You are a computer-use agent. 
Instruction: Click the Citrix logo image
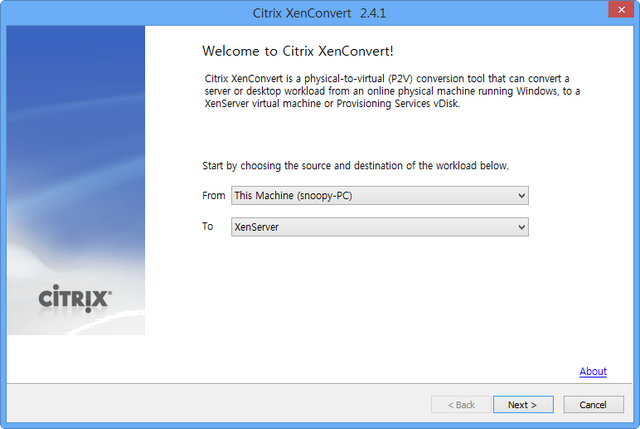75,299
